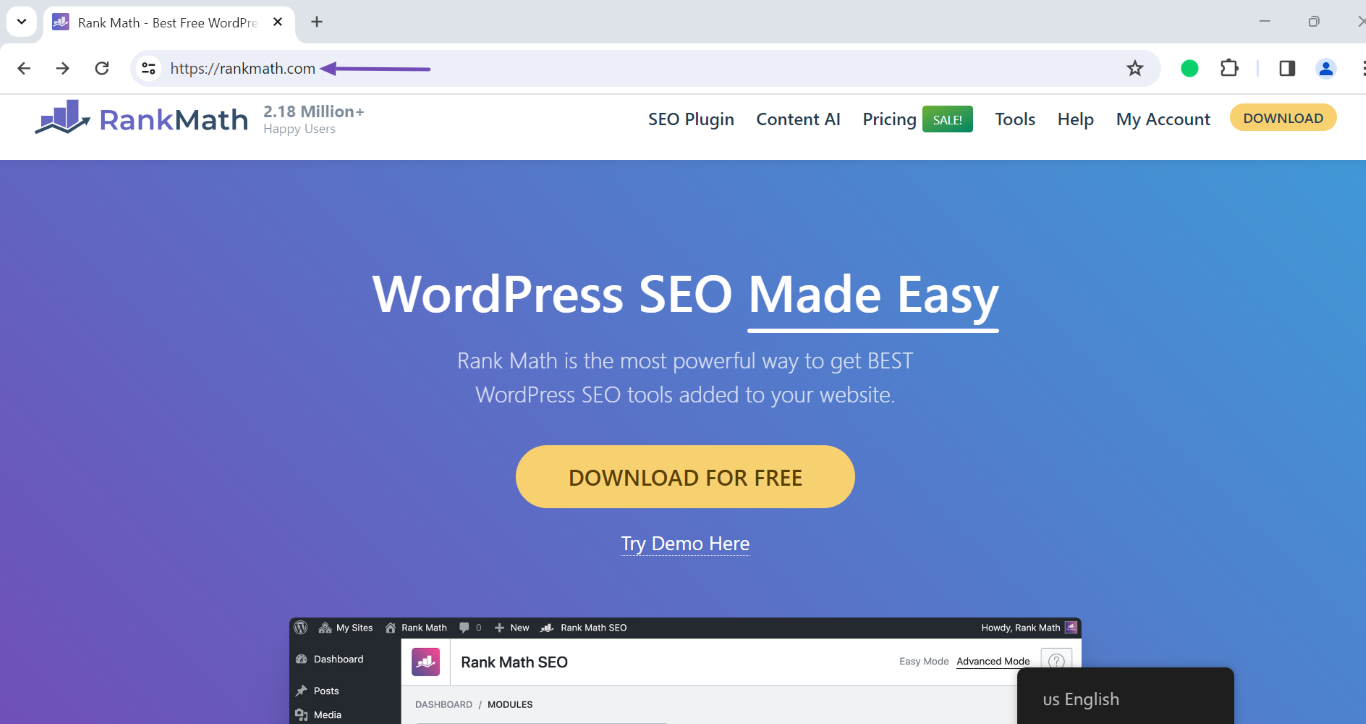Restore down the browser window
Screen dimensions: 1366x724
tap(1314, 21)
